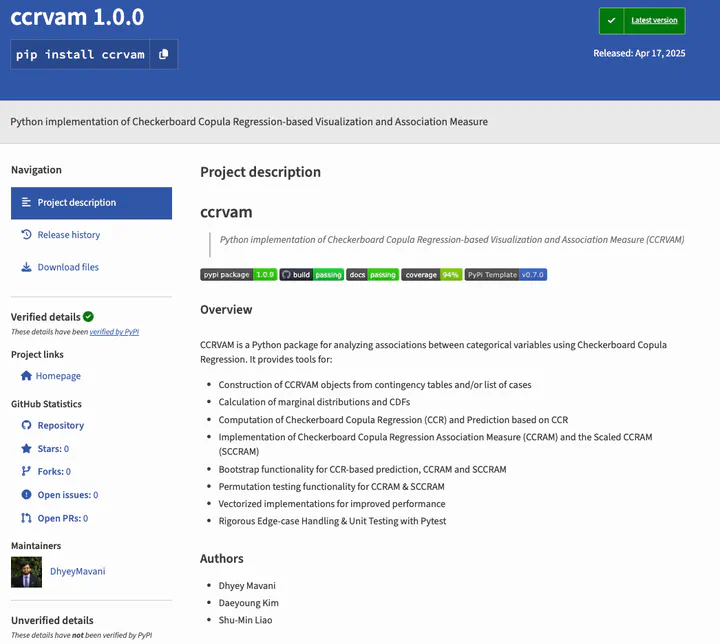
Task: Click 'Calculation of marginal distributions and CDFs' bullet
Action: (x=314, y=402)
